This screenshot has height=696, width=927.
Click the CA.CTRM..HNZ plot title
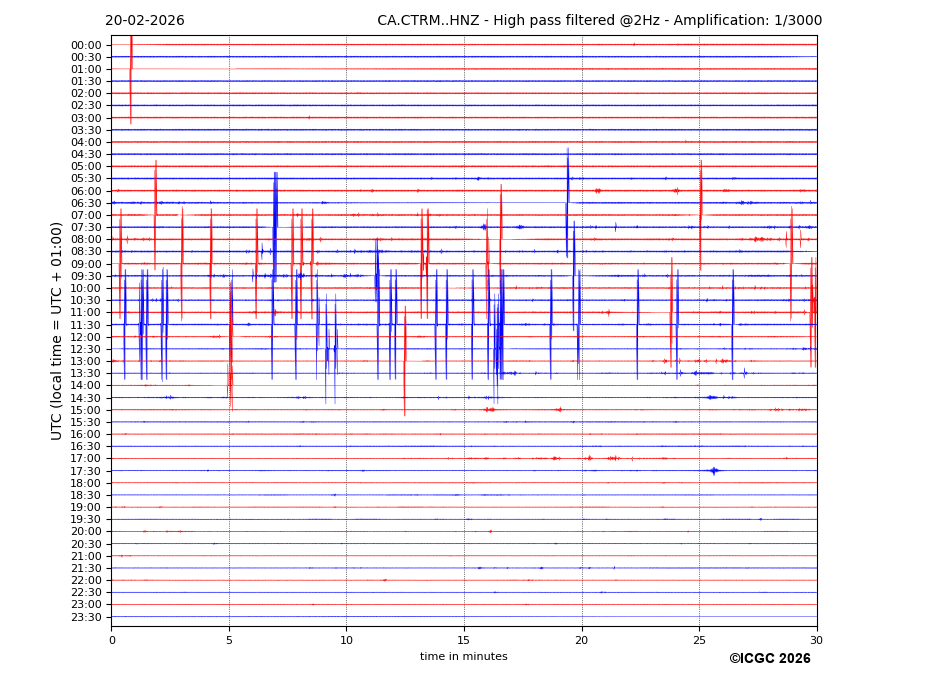(x=599, y=21)
